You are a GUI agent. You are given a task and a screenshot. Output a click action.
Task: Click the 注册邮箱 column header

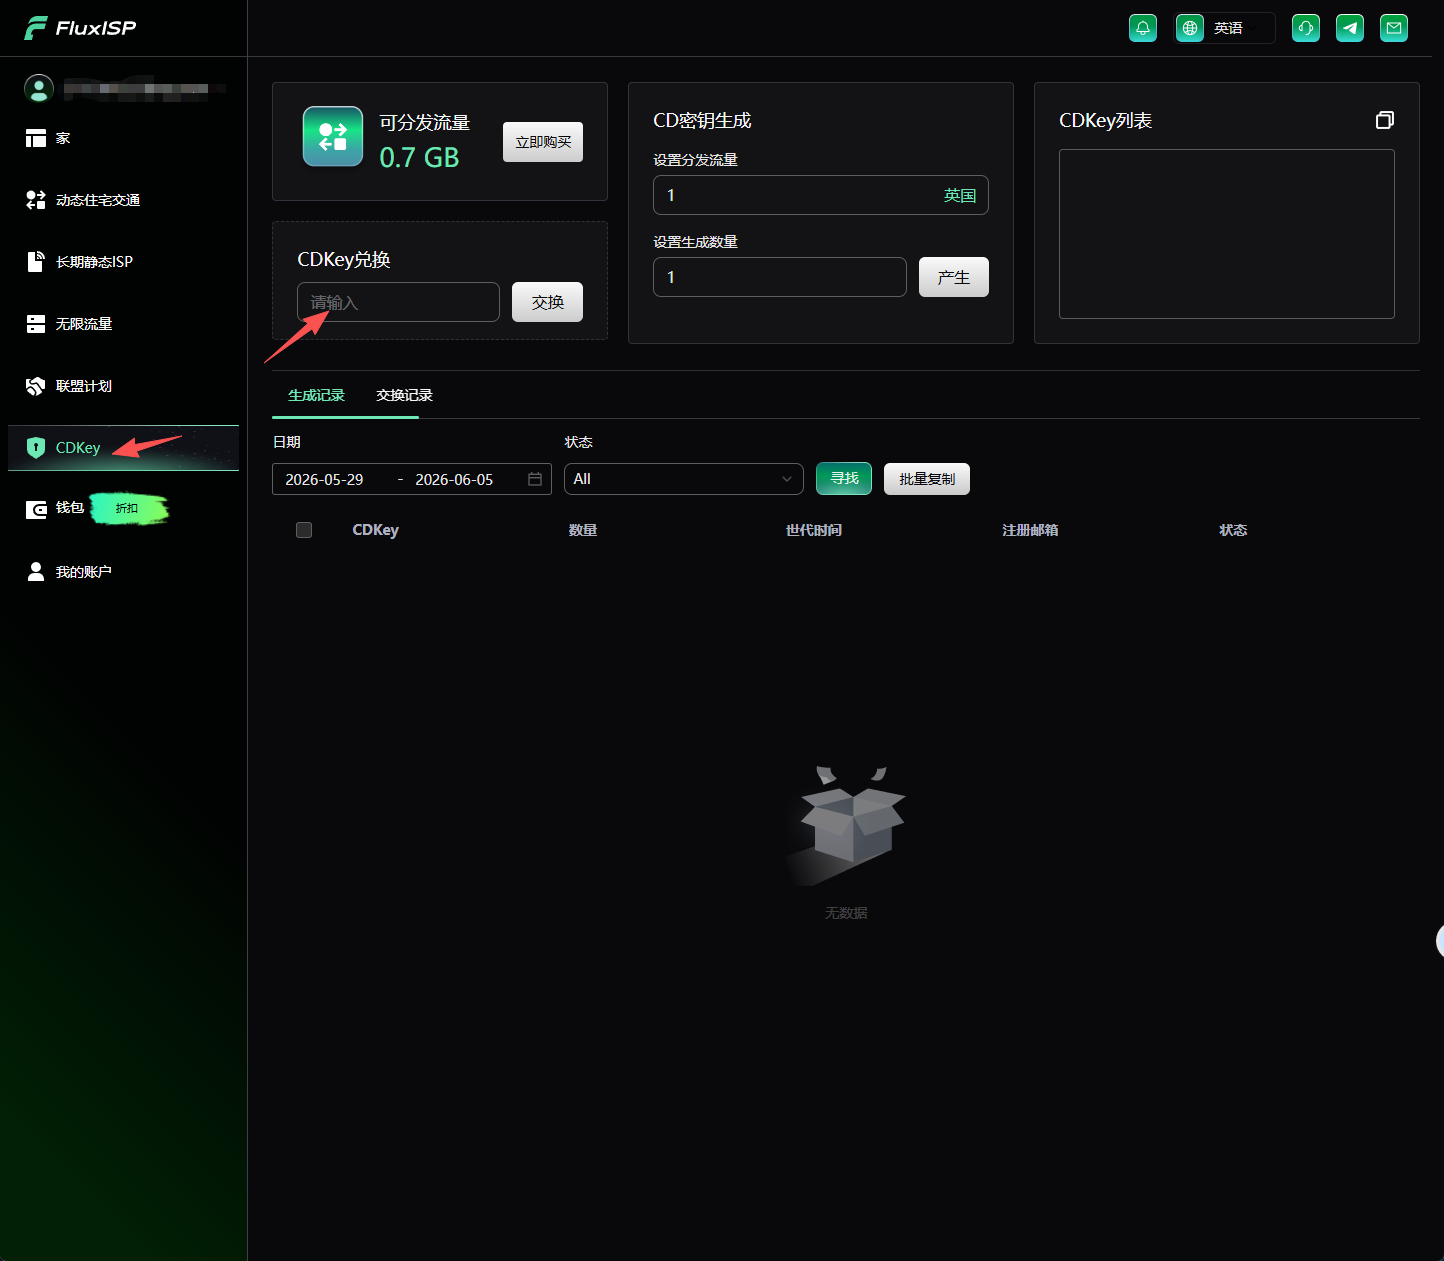1030,530
